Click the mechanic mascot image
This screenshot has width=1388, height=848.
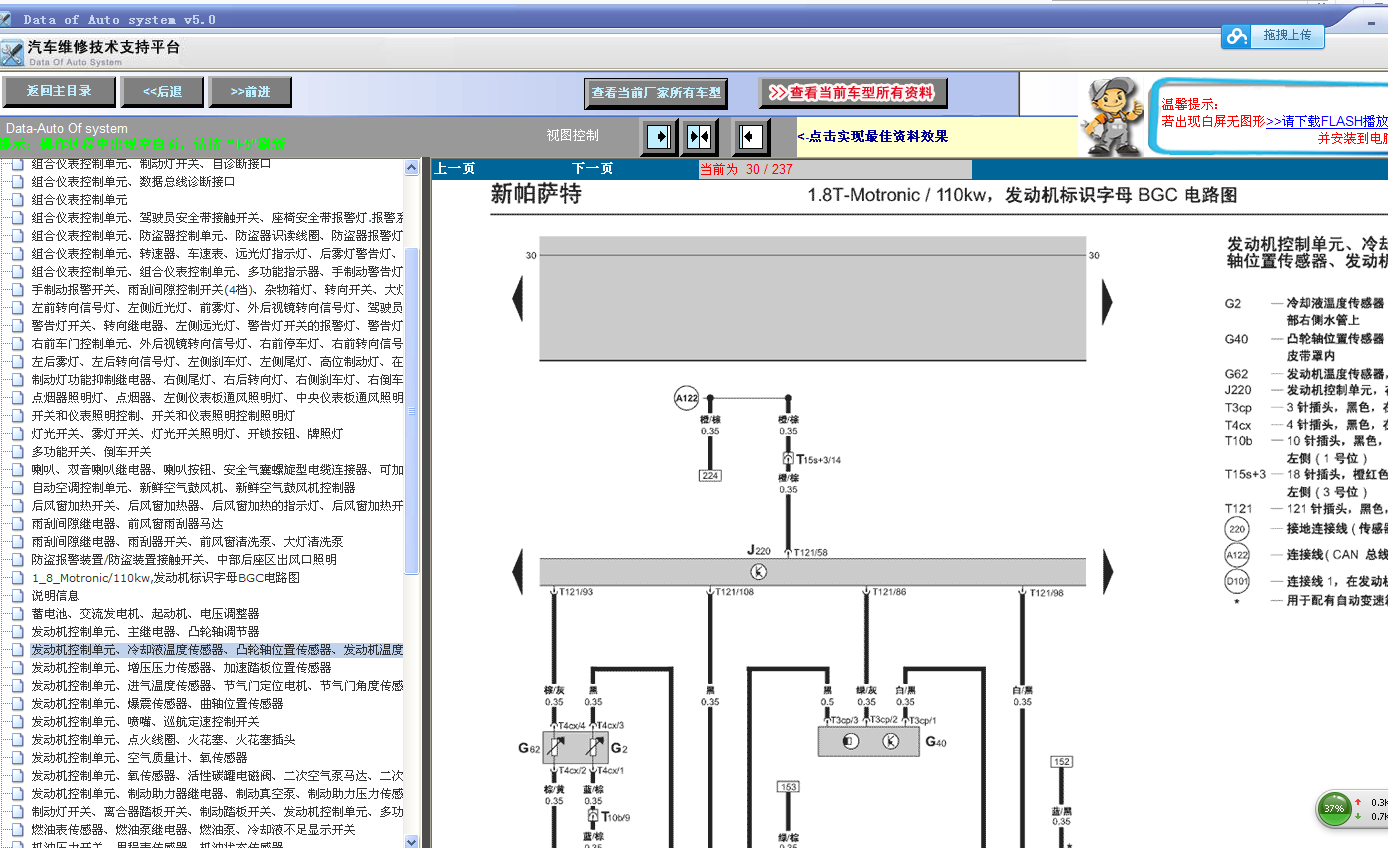coord(1113,115)
